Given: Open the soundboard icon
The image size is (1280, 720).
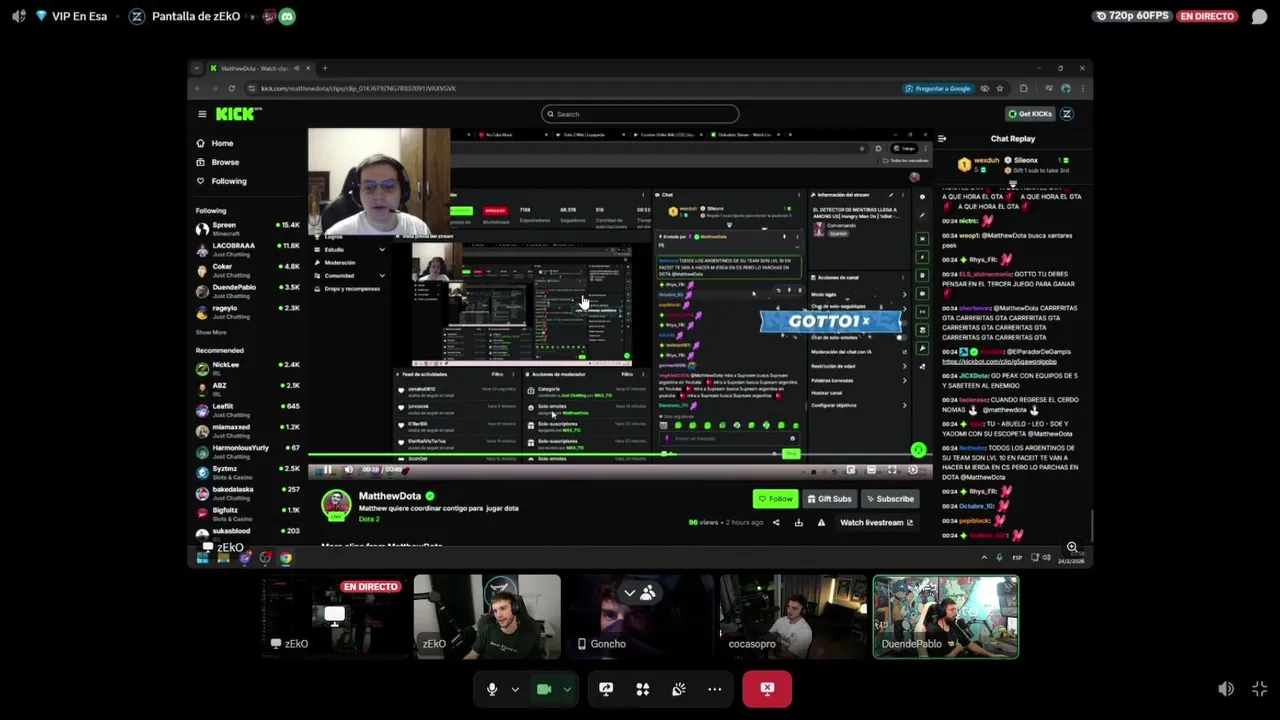Looking at the screenshot, I should (679, 689).
